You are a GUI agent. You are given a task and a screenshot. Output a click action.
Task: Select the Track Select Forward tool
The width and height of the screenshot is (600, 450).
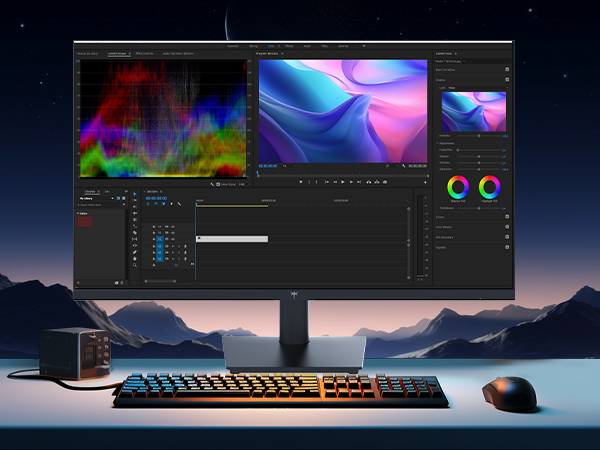click(x=134, y=200)
